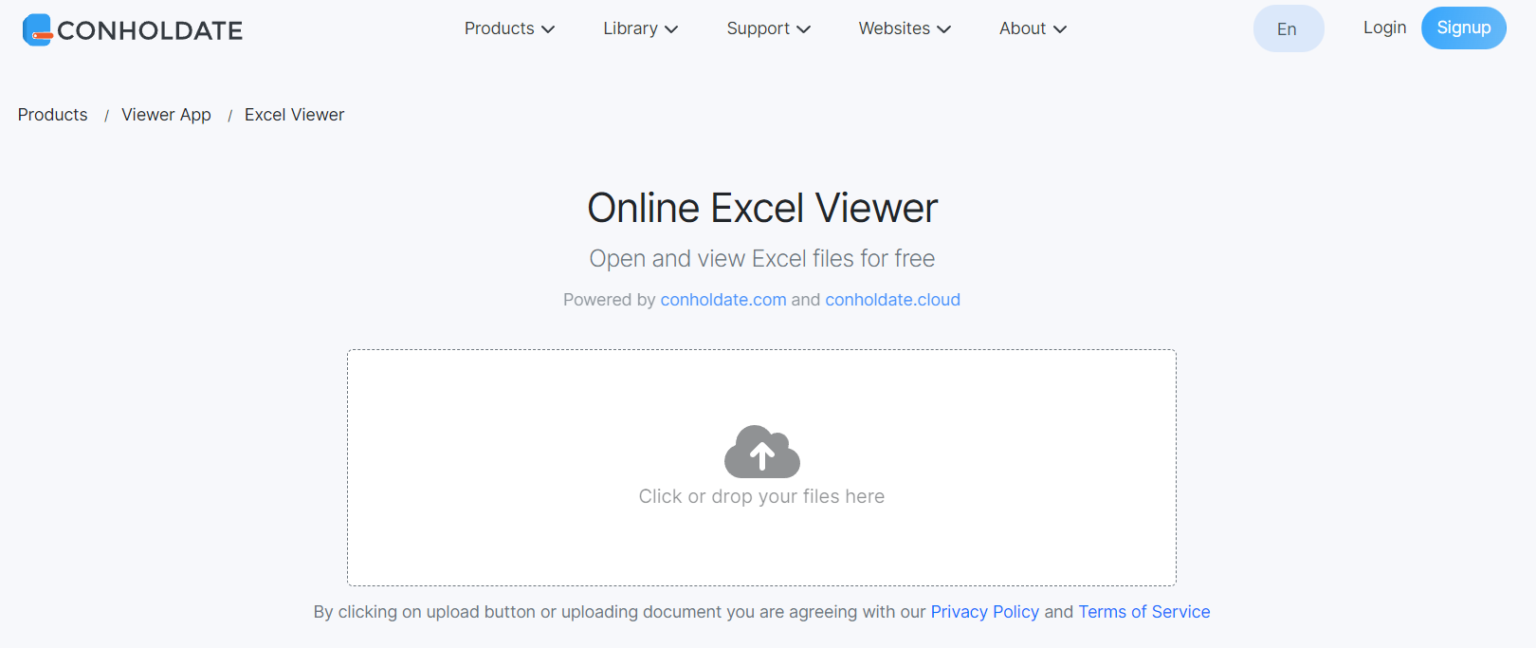This screenshot has width=1536, height=648.
Task: Click the Online Excel Viewer heading
Action: click(762, 208)
